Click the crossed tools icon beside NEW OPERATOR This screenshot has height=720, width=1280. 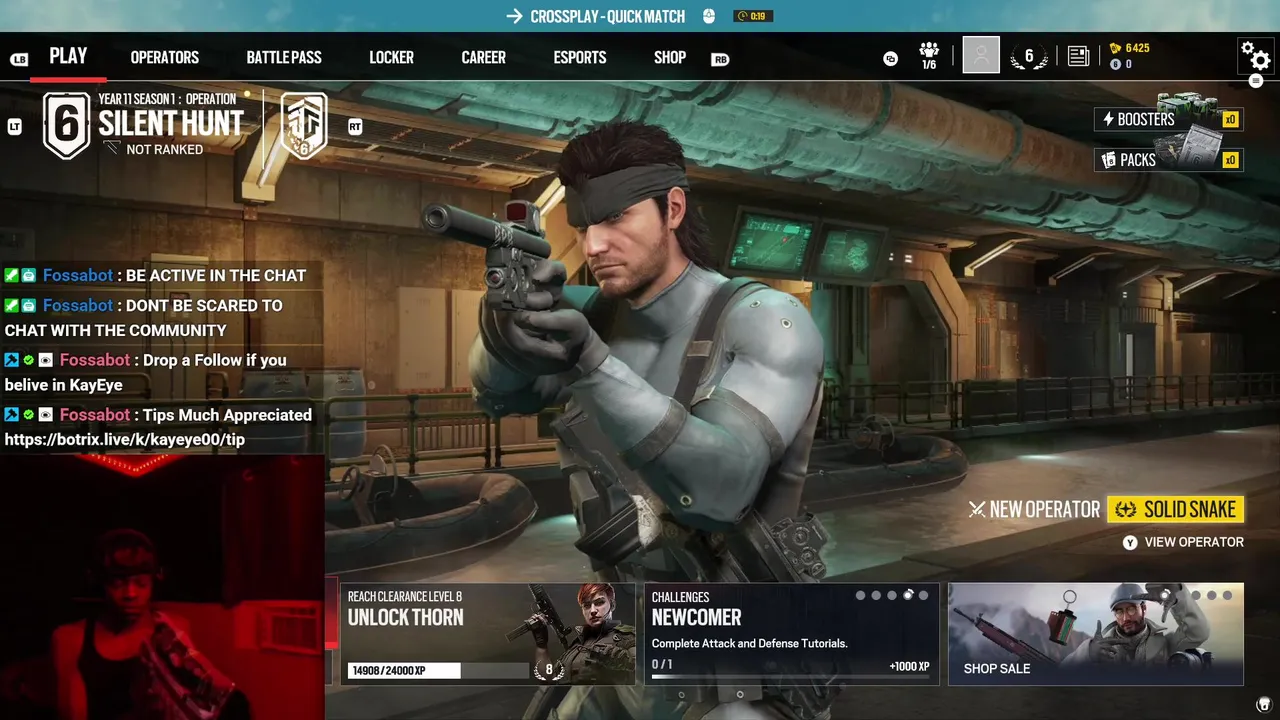[977, 510]
